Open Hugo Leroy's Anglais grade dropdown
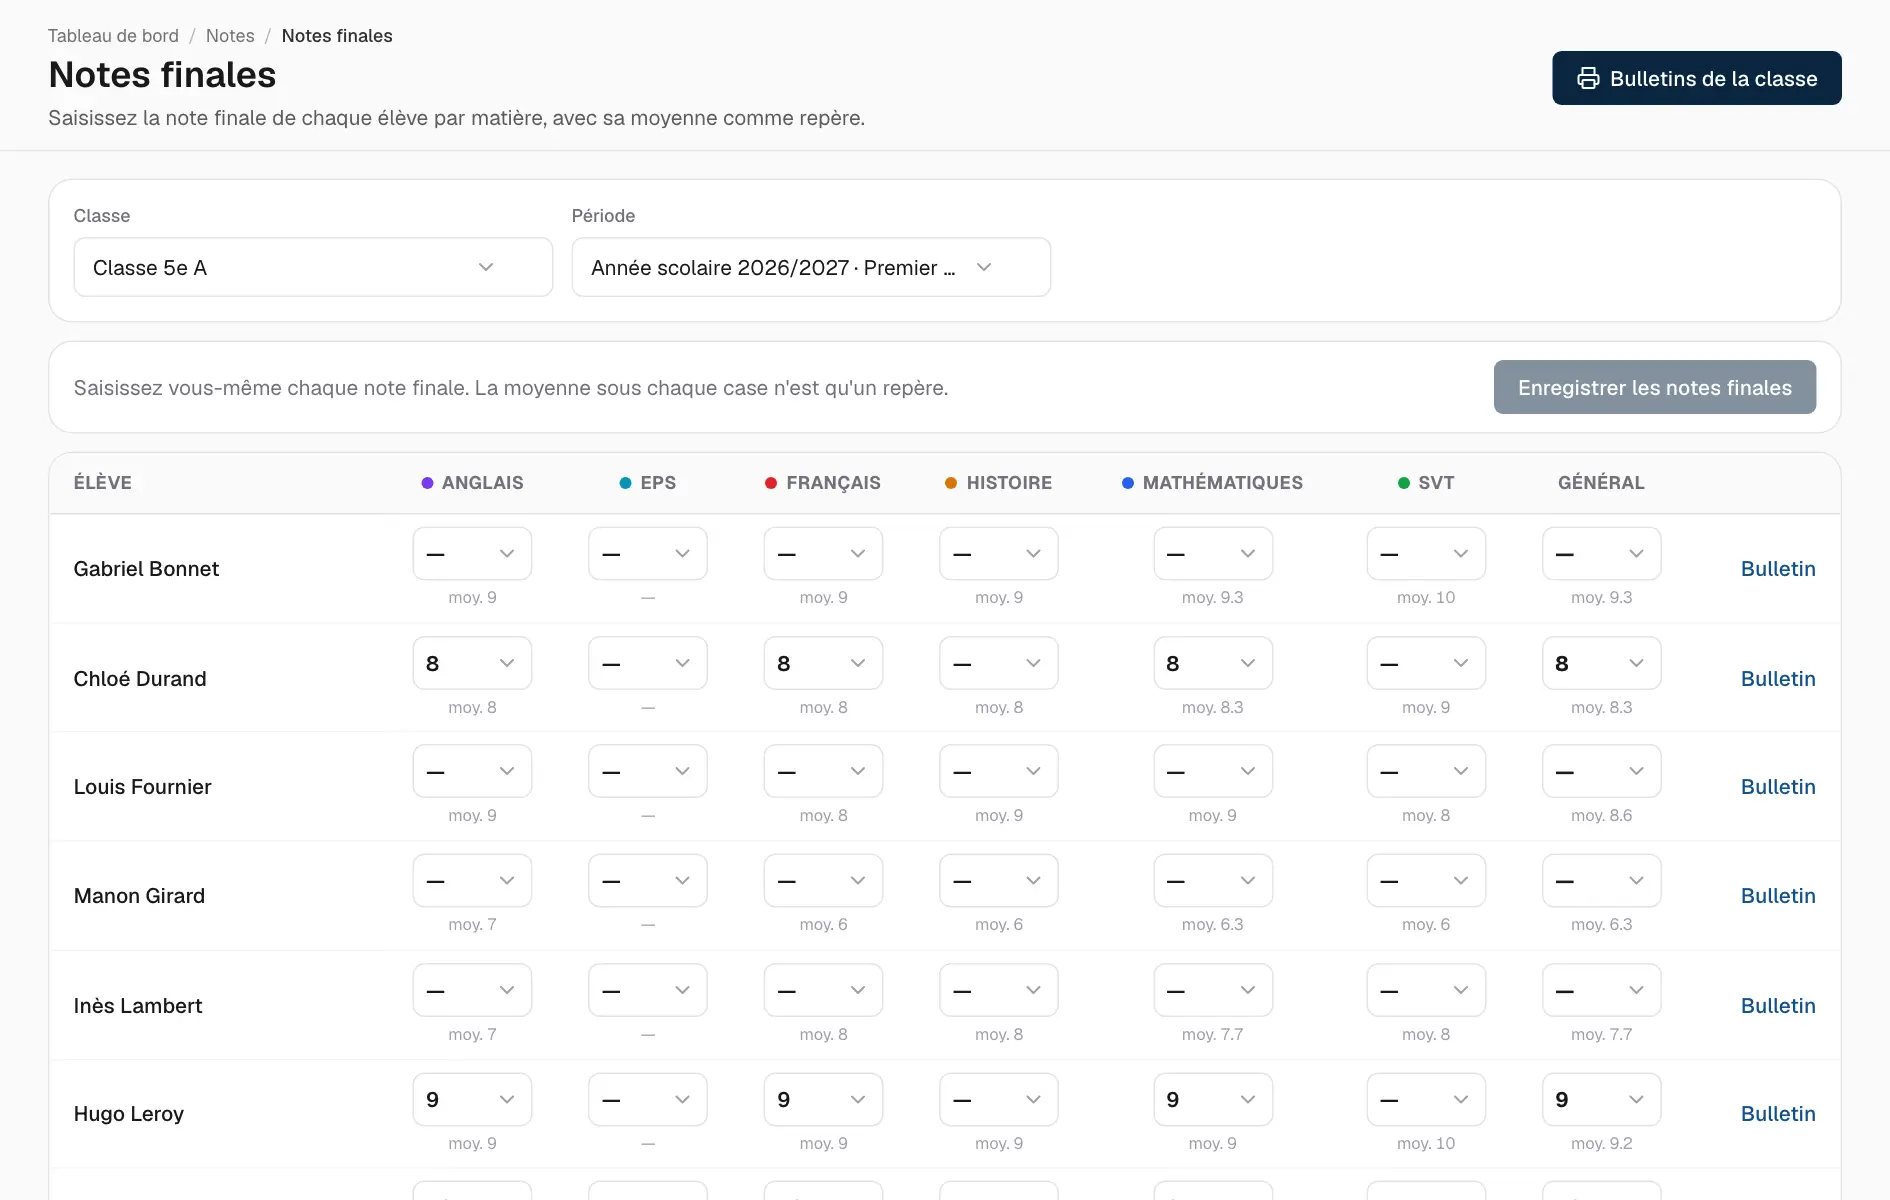This screenshot has width=1890, height=1200. click(x=472, y=1099)
